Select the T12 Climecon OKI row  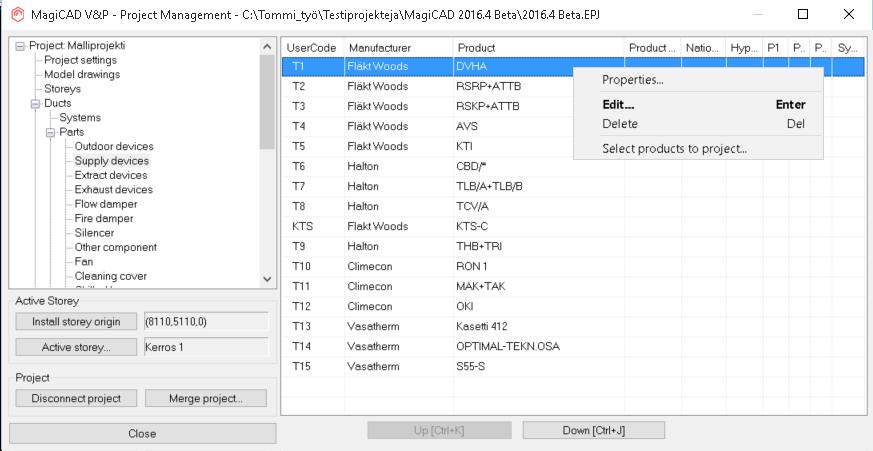(x=574, y=307)
